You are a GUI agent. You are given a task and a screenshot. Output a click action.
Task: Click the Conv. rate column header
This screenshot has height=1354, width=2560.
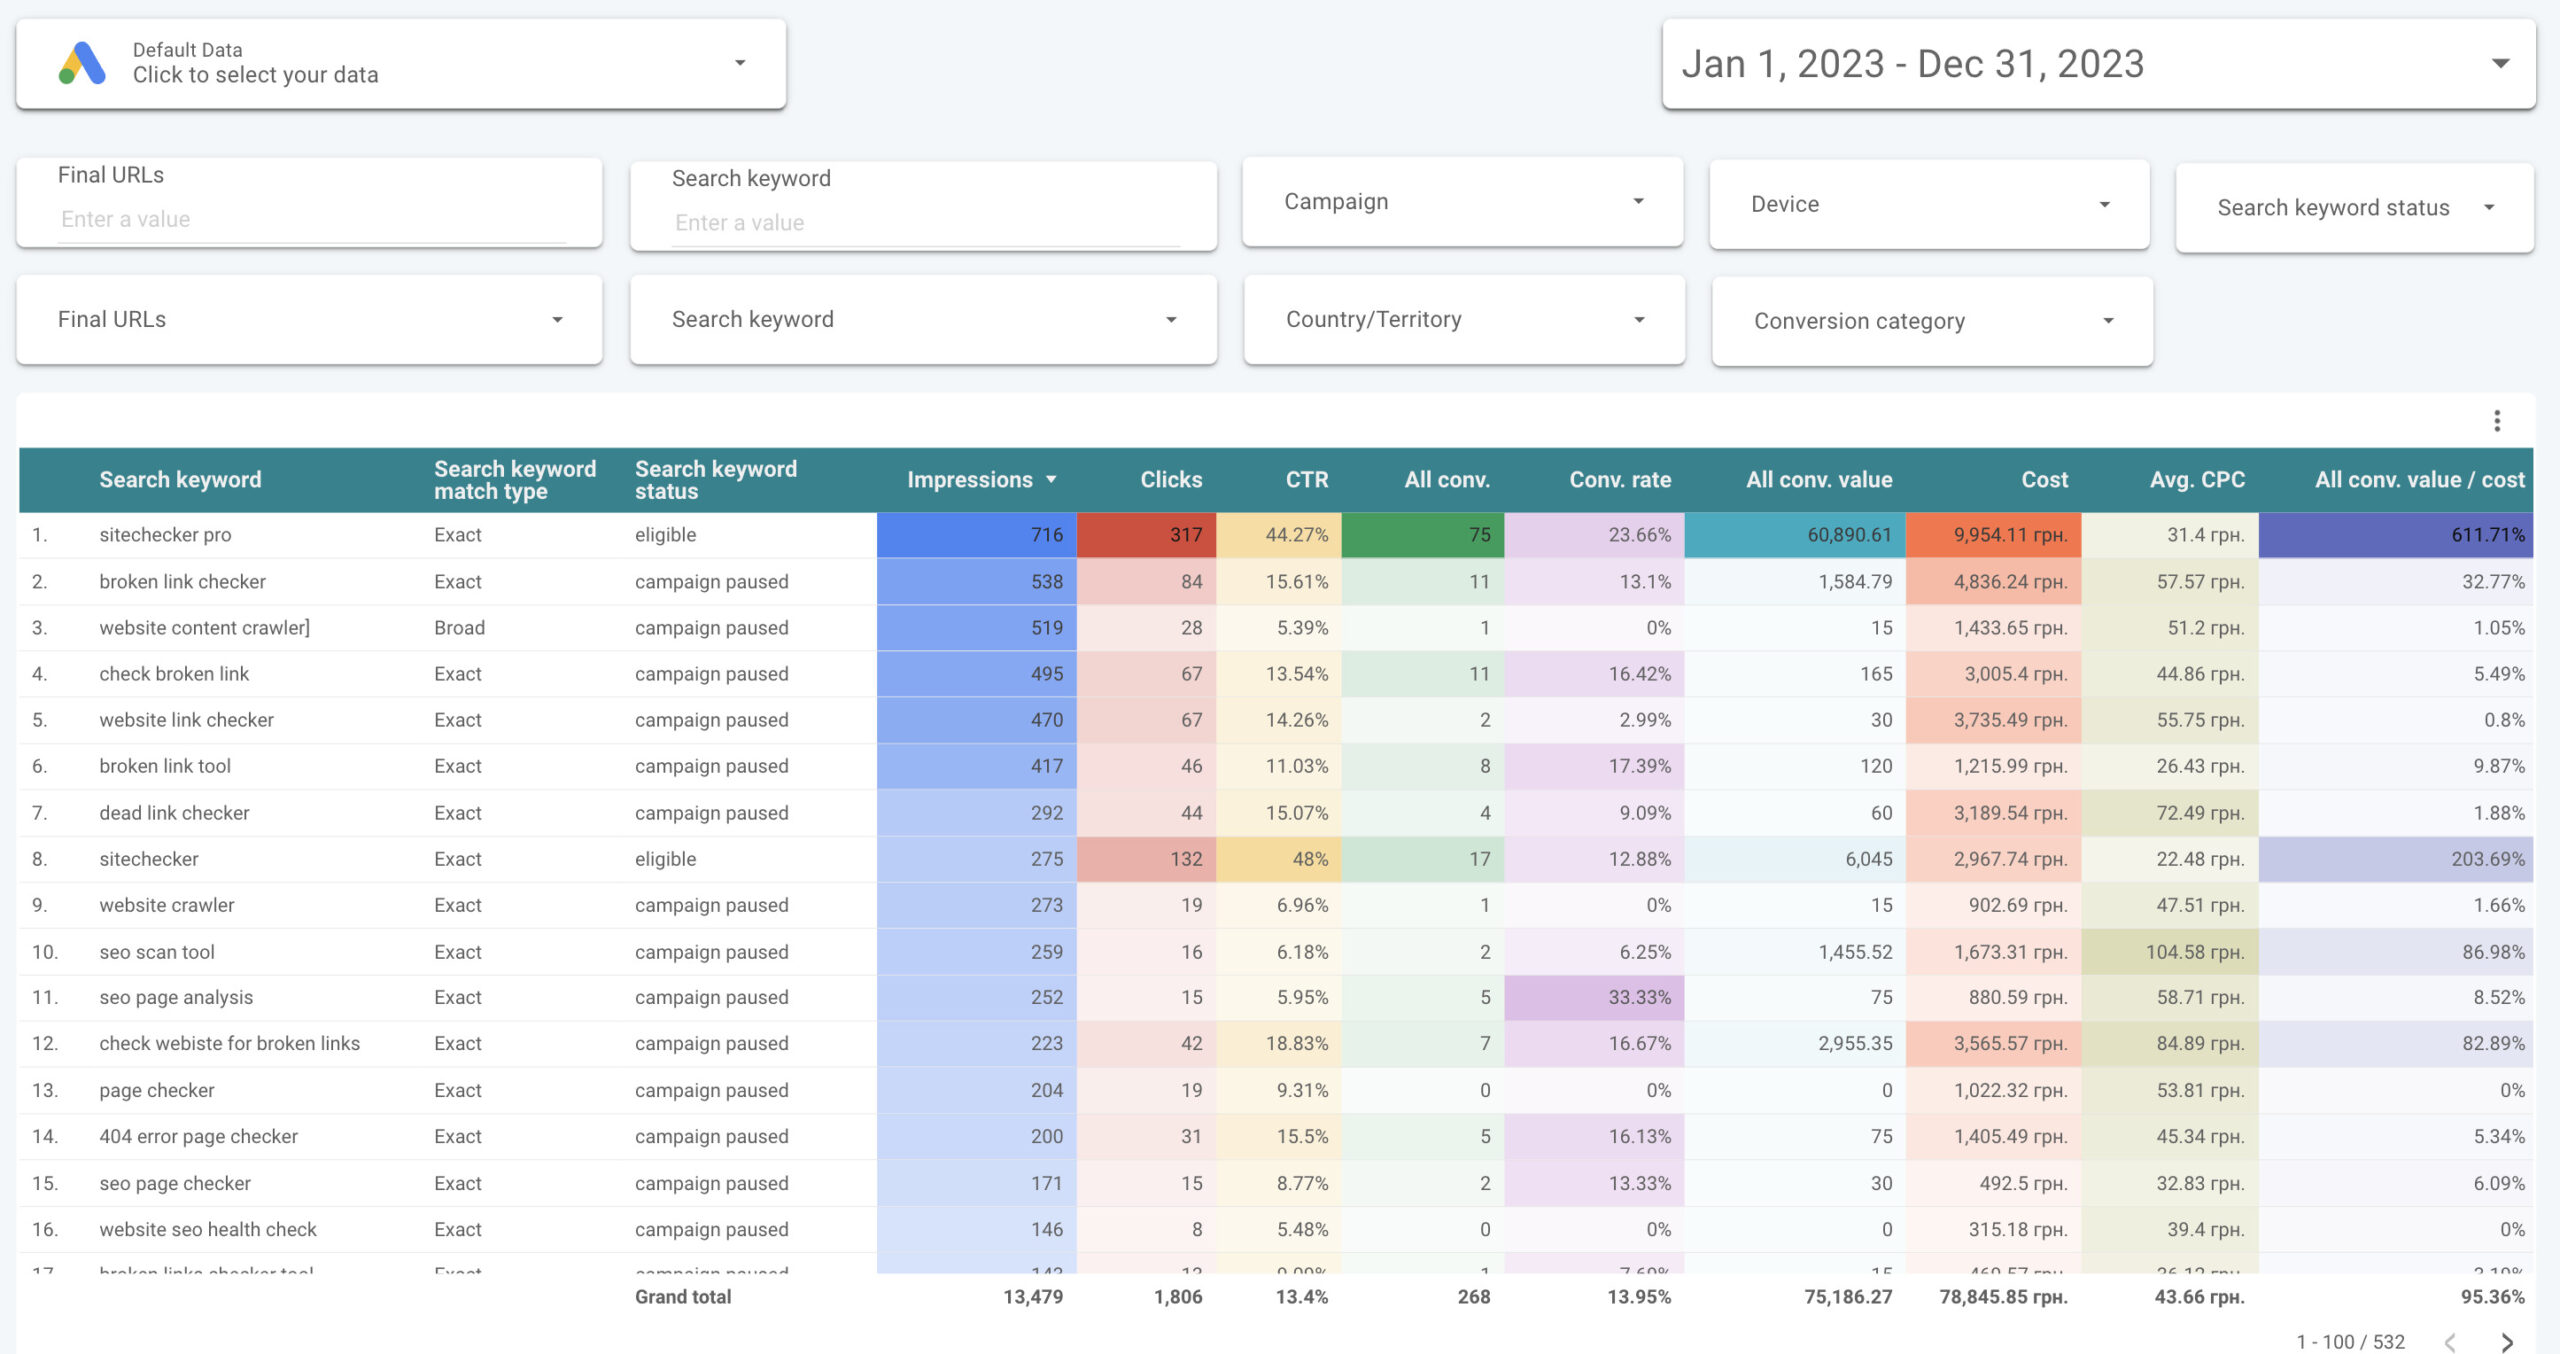tap(1619, 480)
